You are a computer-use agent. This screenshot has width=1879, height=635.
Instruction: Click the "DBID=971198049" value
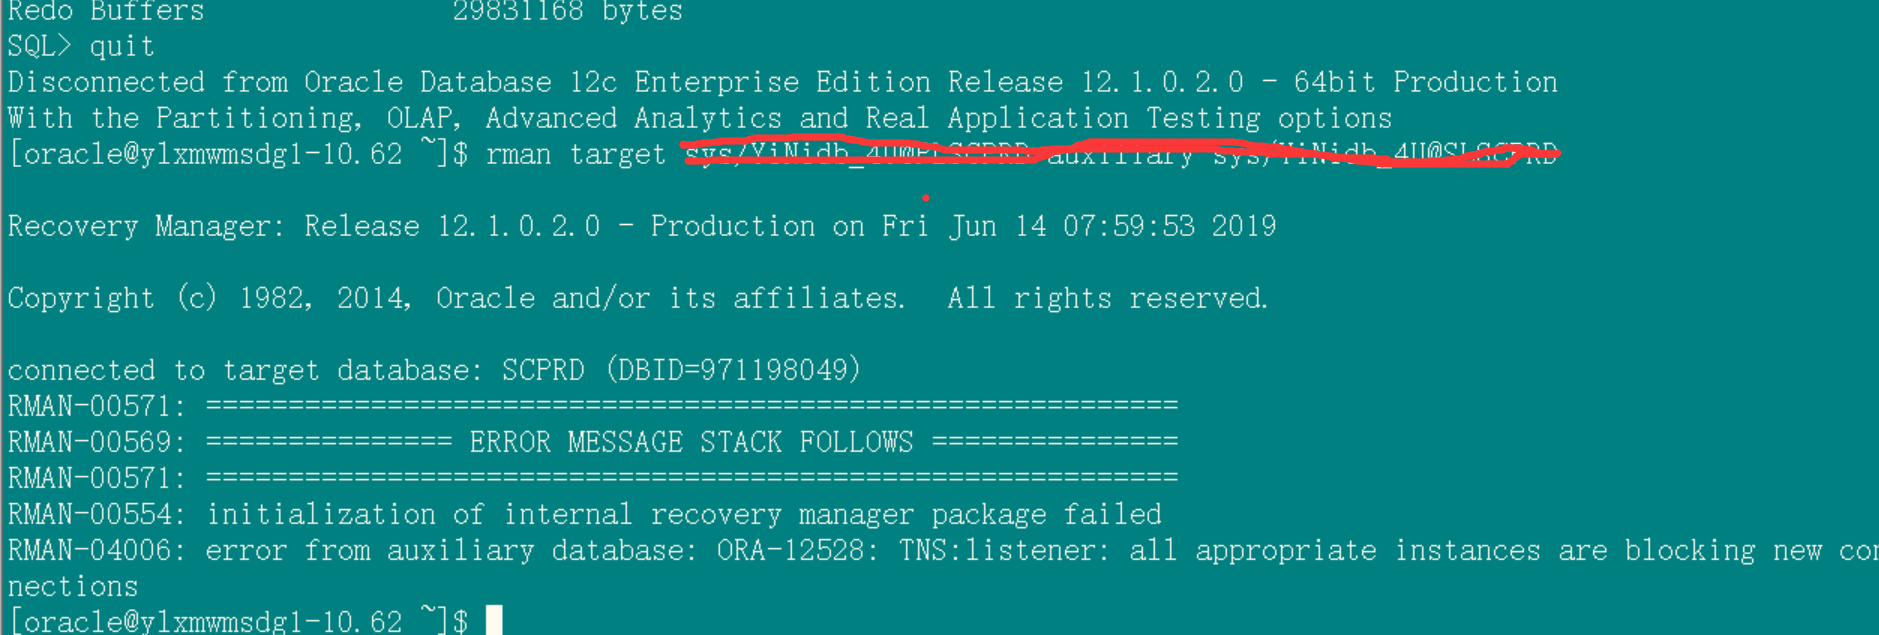pyautogui.click(x=732, y=371)
